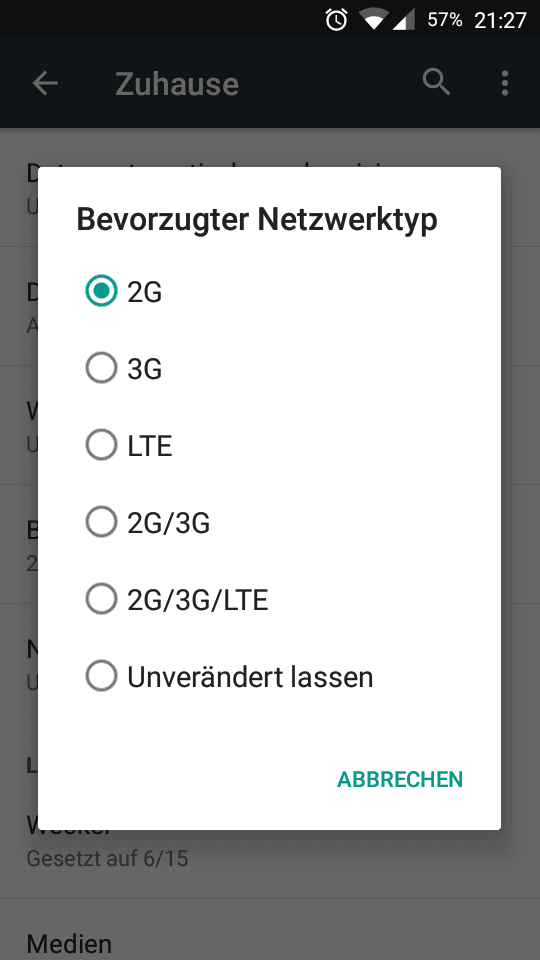The width and height of the screenshot is (540, 960).
Task: Select the 2G radio button
Action: (101, 291)
